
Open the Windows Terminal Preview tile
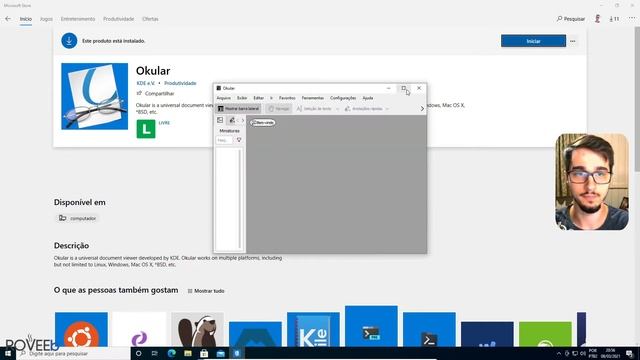371,326
